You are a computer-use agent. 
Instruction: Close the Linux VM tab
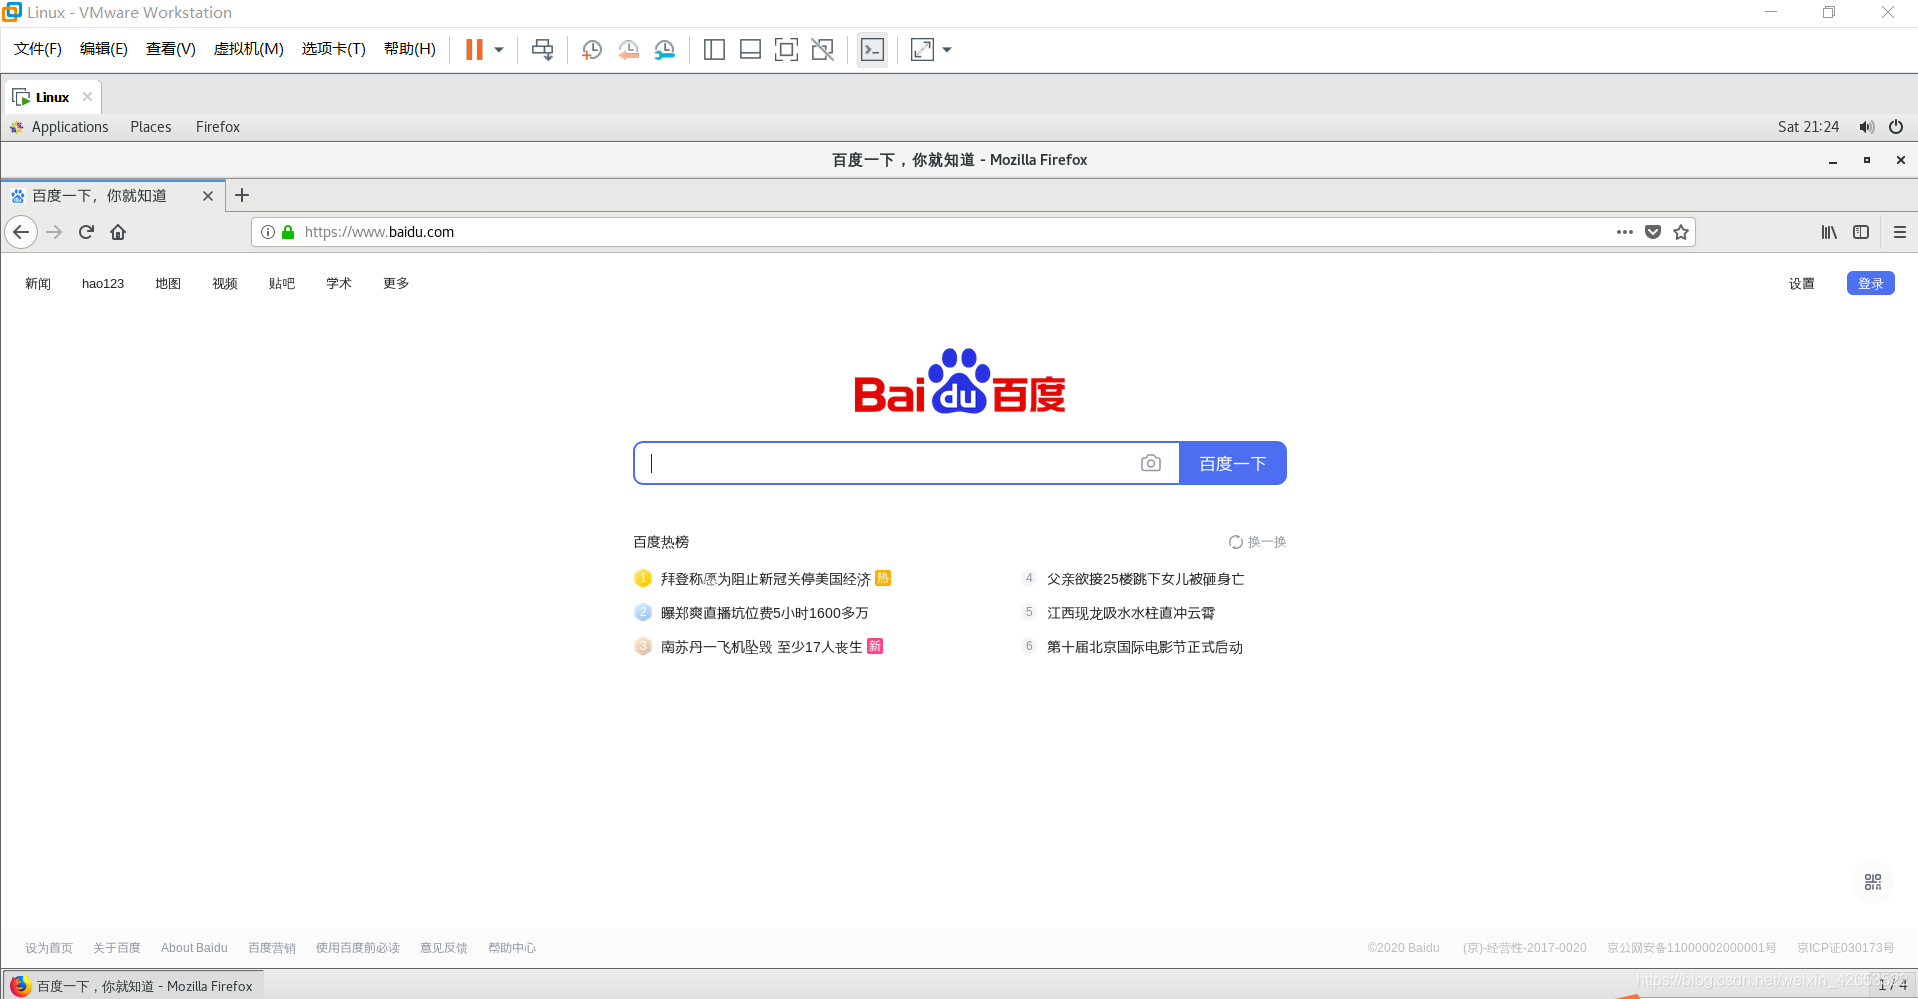(x=87, y=97)
